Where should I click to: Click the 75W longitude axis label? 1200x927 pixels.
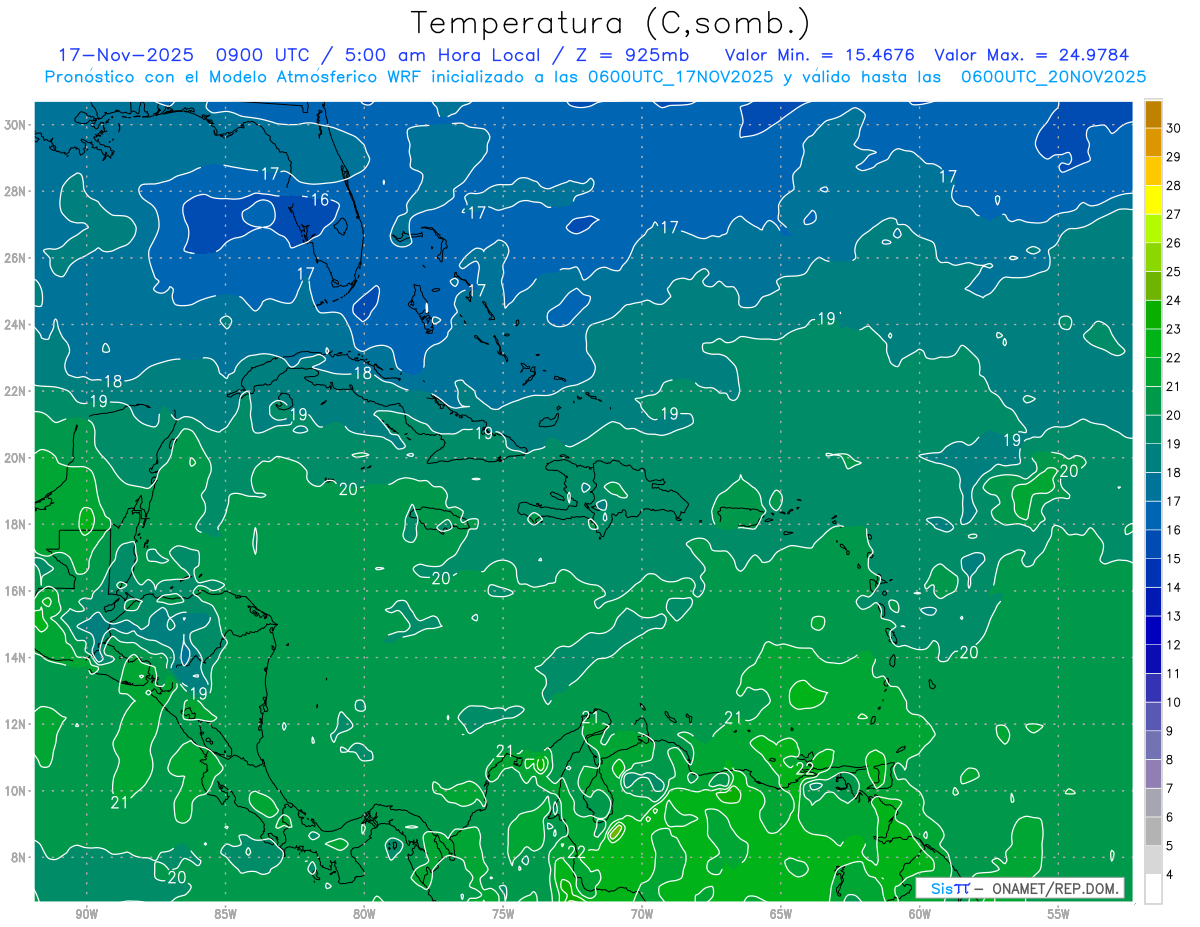[503, 914]
